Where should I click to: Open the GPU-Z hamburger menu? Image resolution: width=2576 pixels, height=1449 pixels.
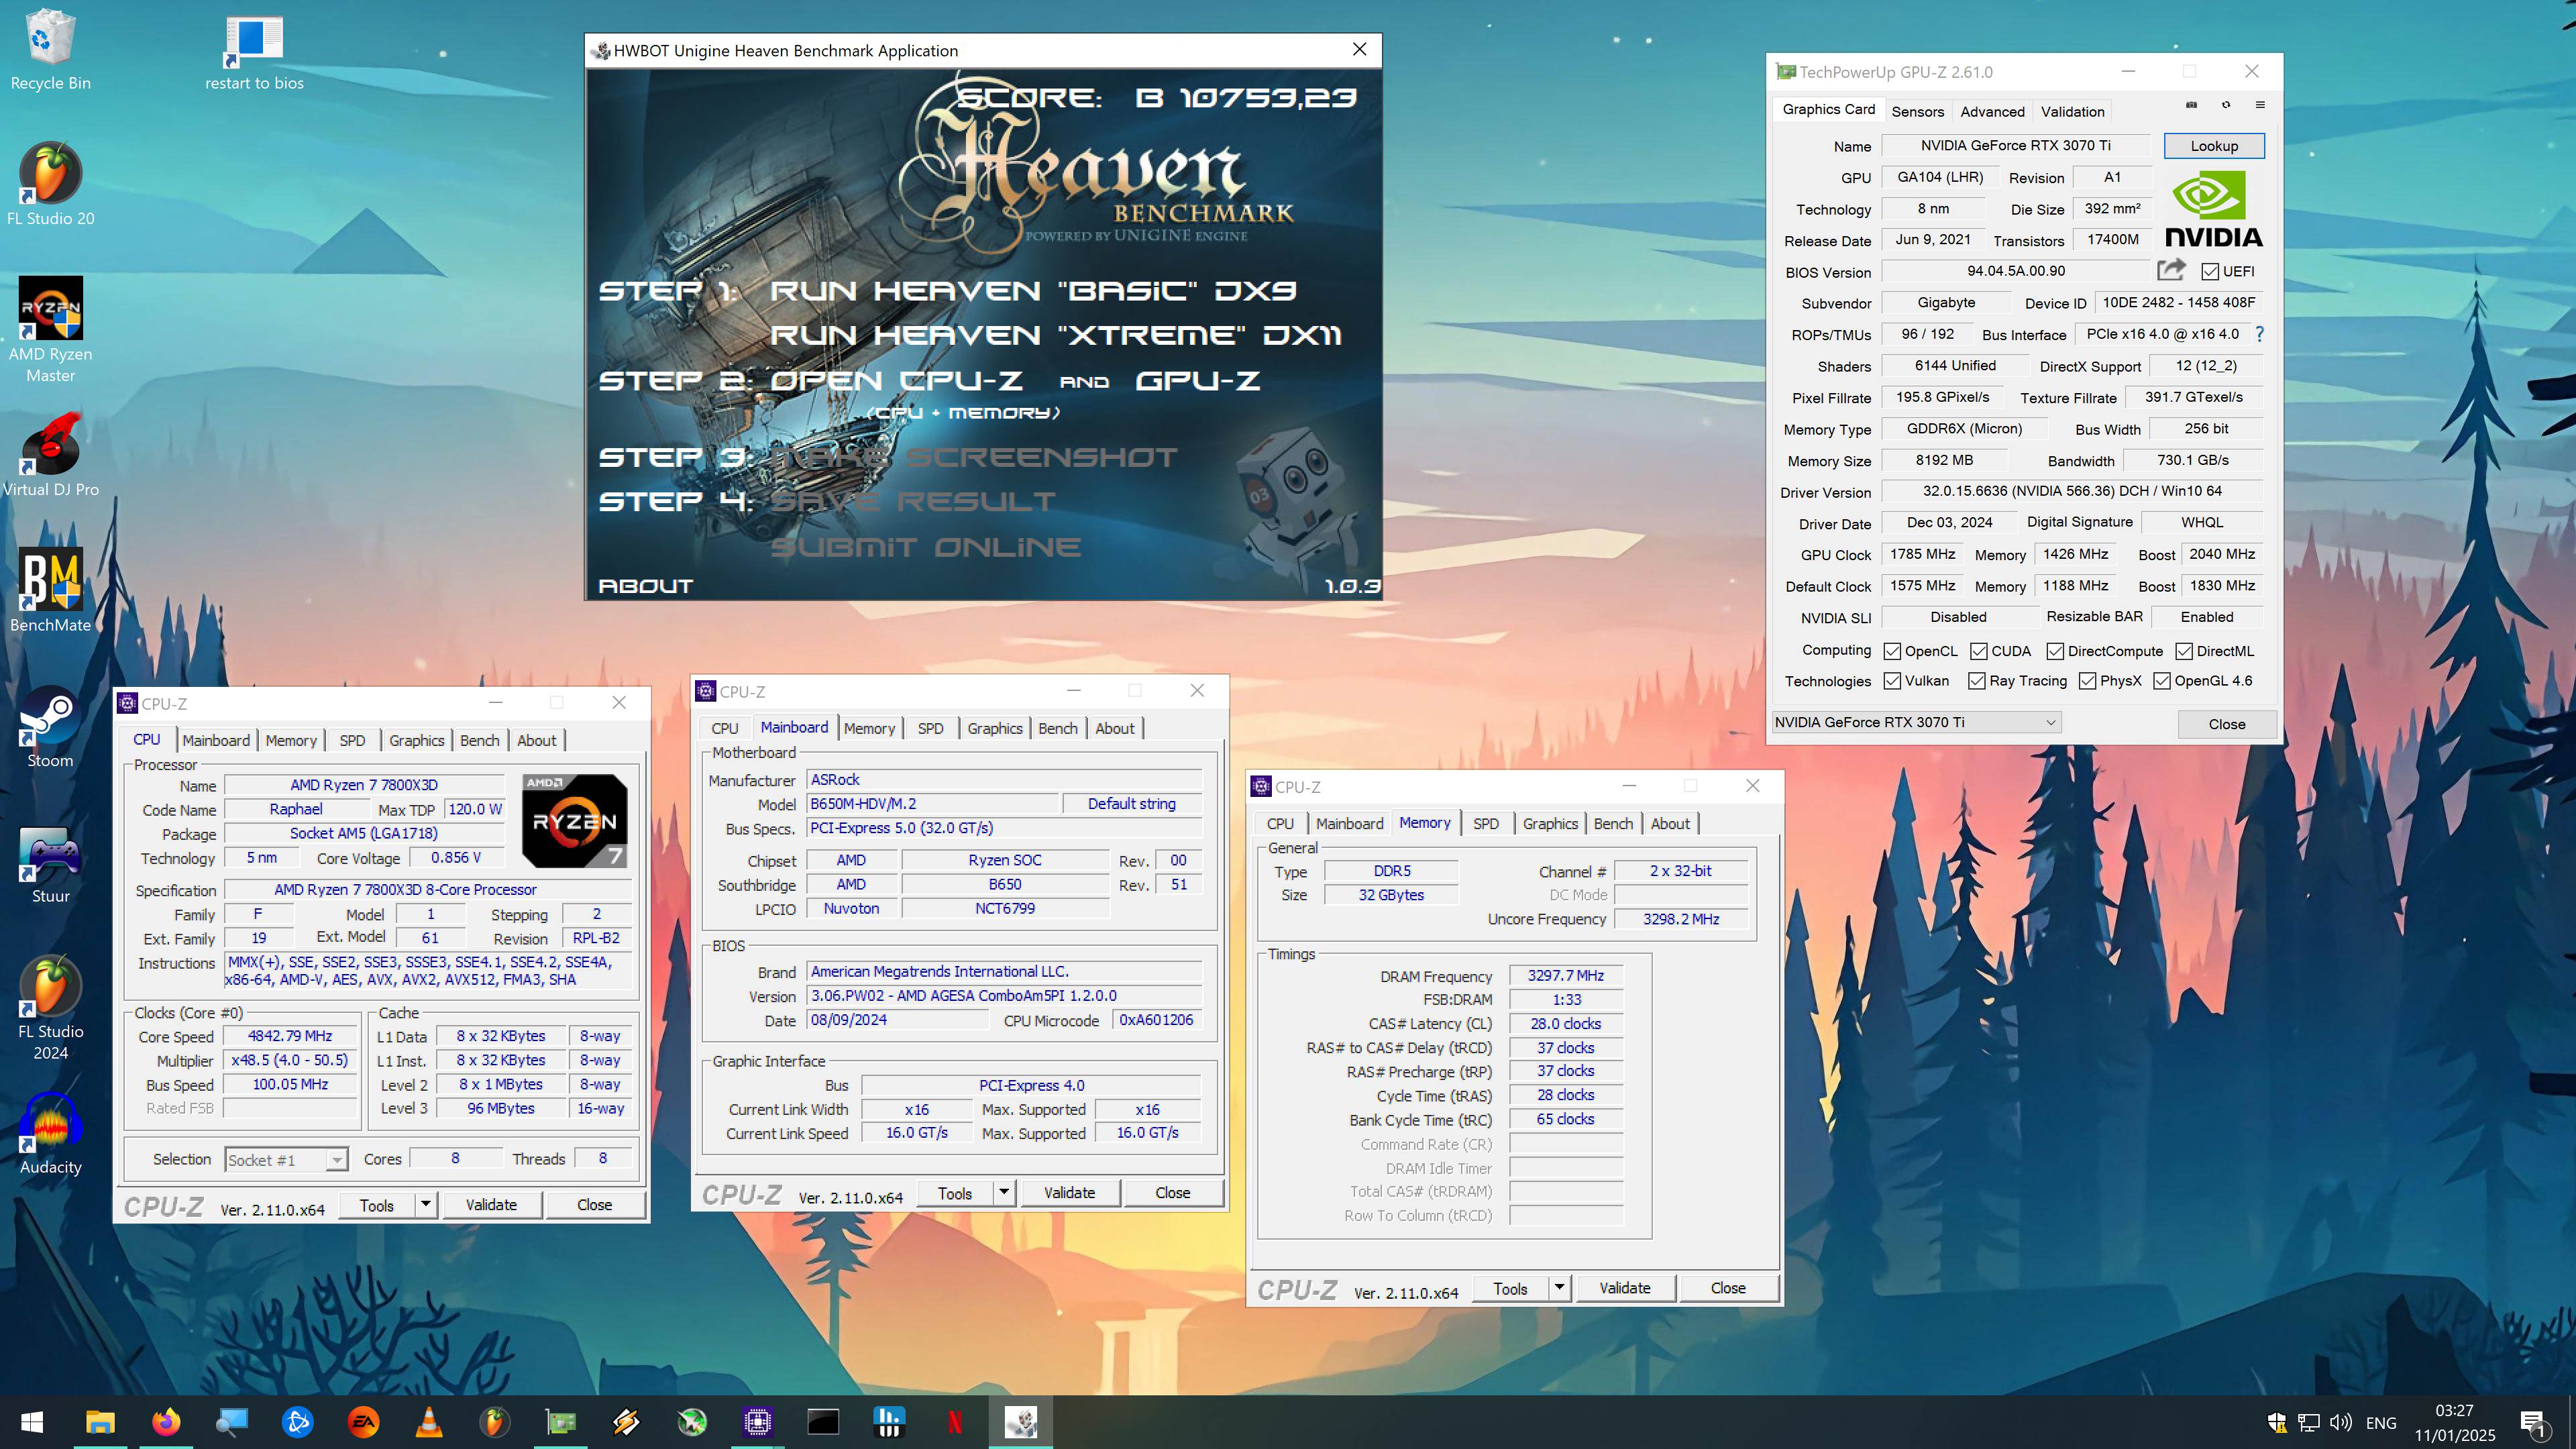pos(2260,105)
